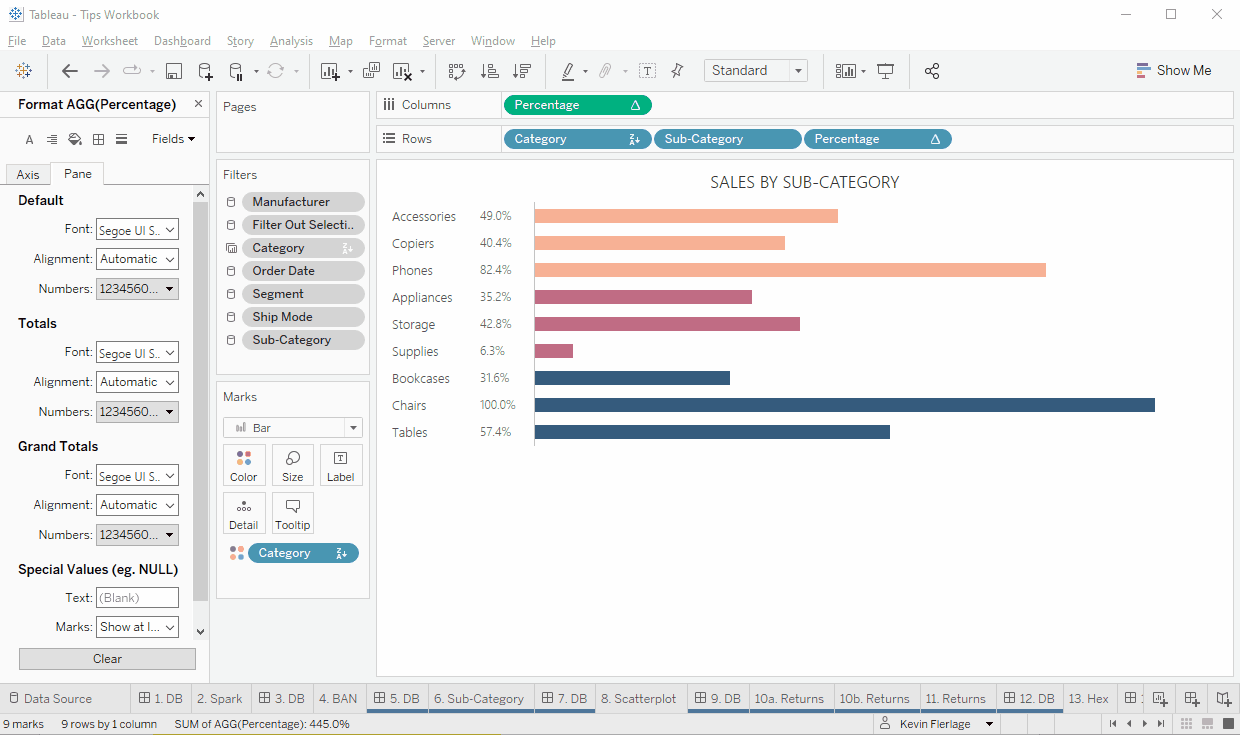Click the Tableau start page logo icon
Viewport: 1240px width, 735px height.
pos(24,71)
